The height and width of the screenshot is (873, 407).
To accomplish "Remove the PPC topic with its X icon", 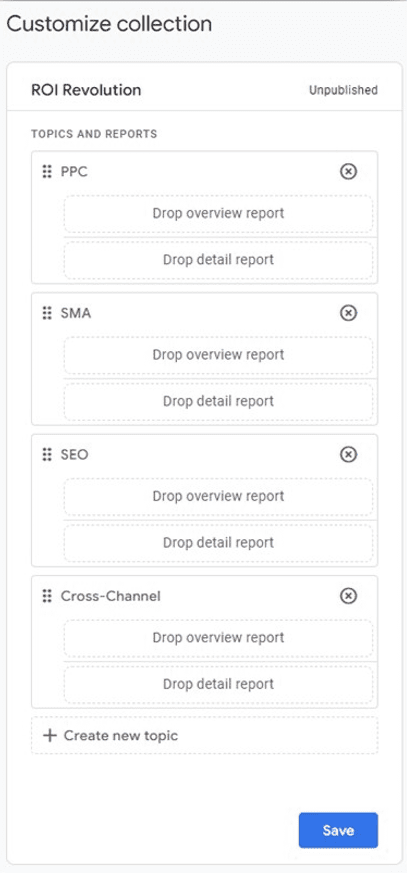I will [x=348, y=172].
